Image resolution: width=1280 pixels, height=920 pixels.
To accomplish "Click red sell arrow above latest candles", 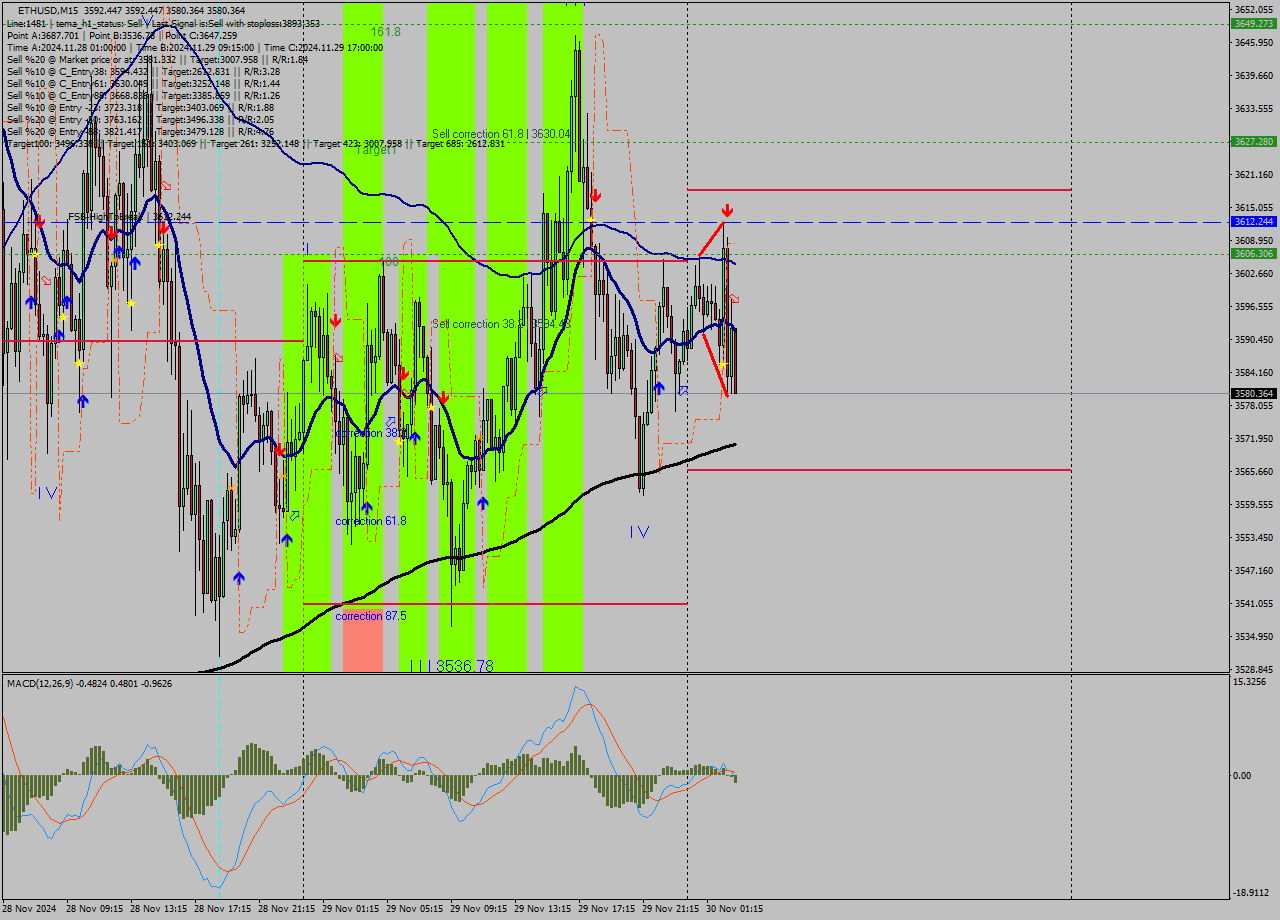I will coord(728,211).
